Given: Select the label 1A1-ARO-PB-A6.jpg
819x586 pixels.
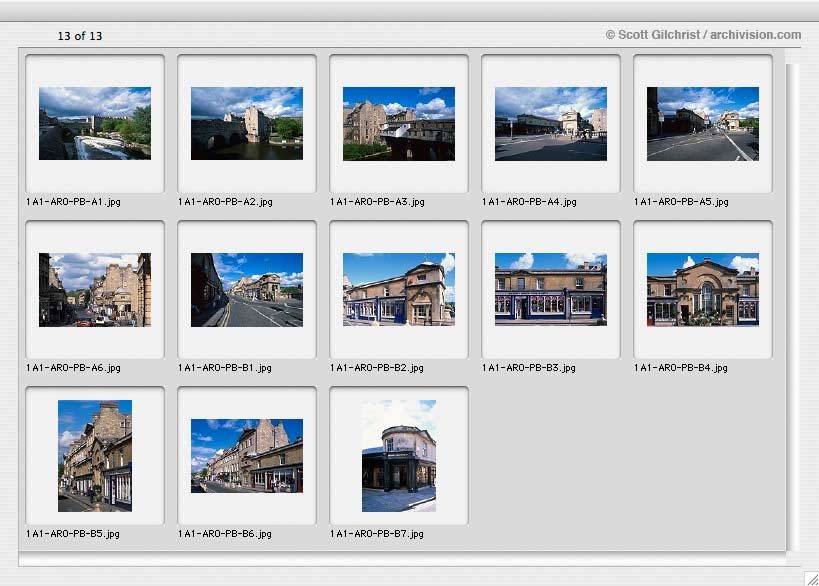Looking at the screenshot, I should pyautogui.click(x=73, y=368).
